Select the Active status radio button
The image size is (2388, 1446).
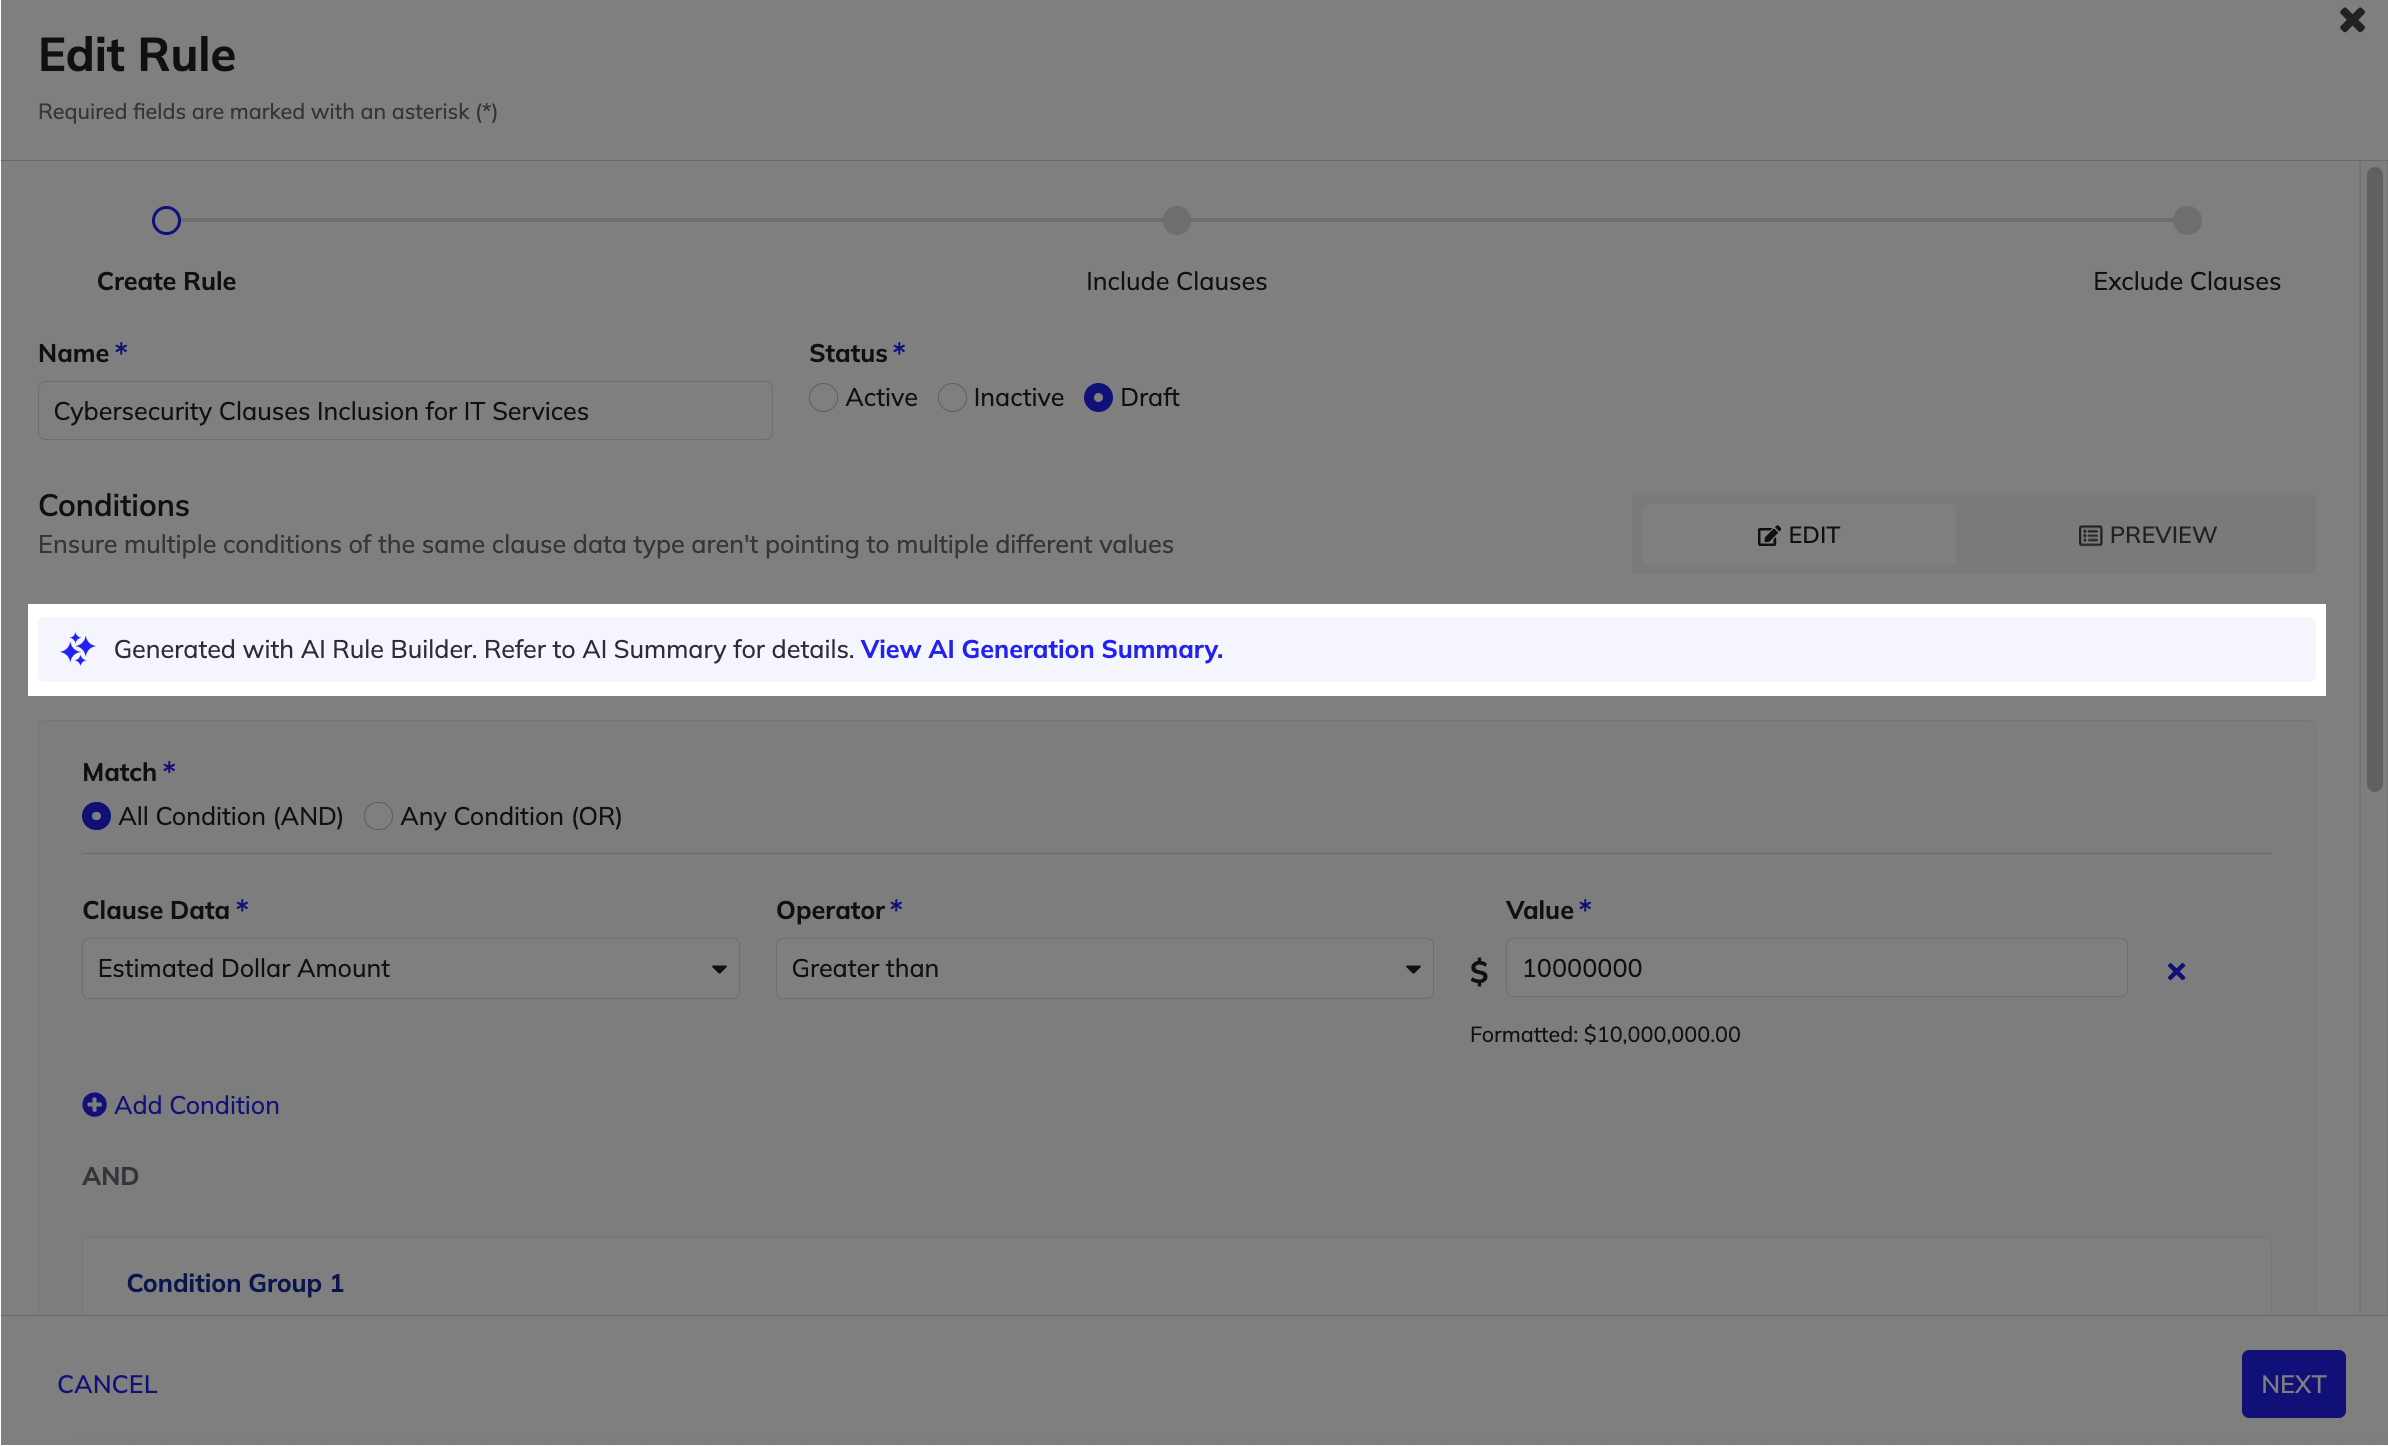coord(823,398)
